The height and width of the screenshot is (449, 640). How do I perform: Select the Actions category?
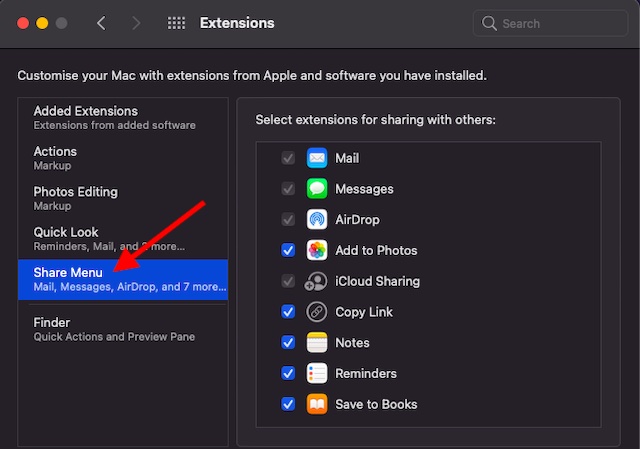click(x=123, y=158)
